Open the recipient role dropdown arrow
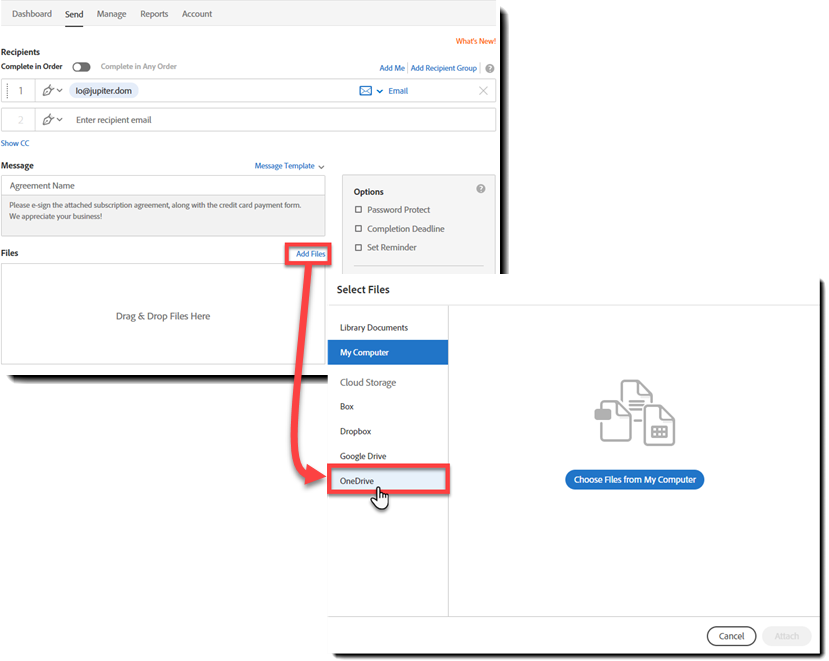Image resolution: width=829 pixels, height=661 pixels. pyautogui.click(x=62, y=91)
